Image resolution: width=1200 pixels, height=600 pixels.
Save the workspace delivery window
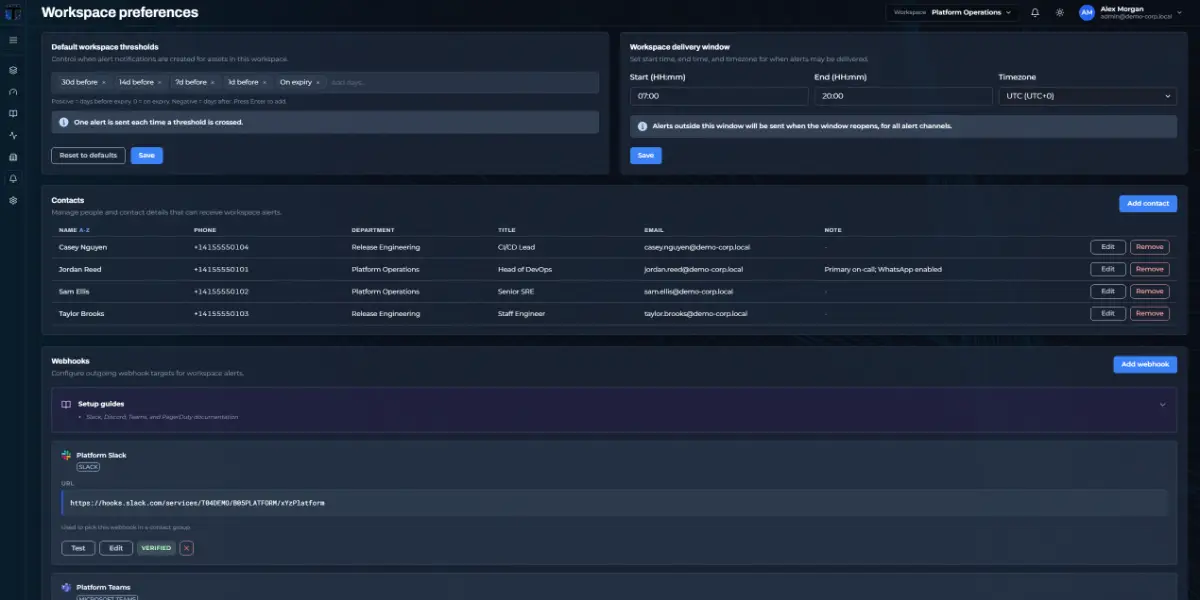pyautogui.click(x=645, y=155)
